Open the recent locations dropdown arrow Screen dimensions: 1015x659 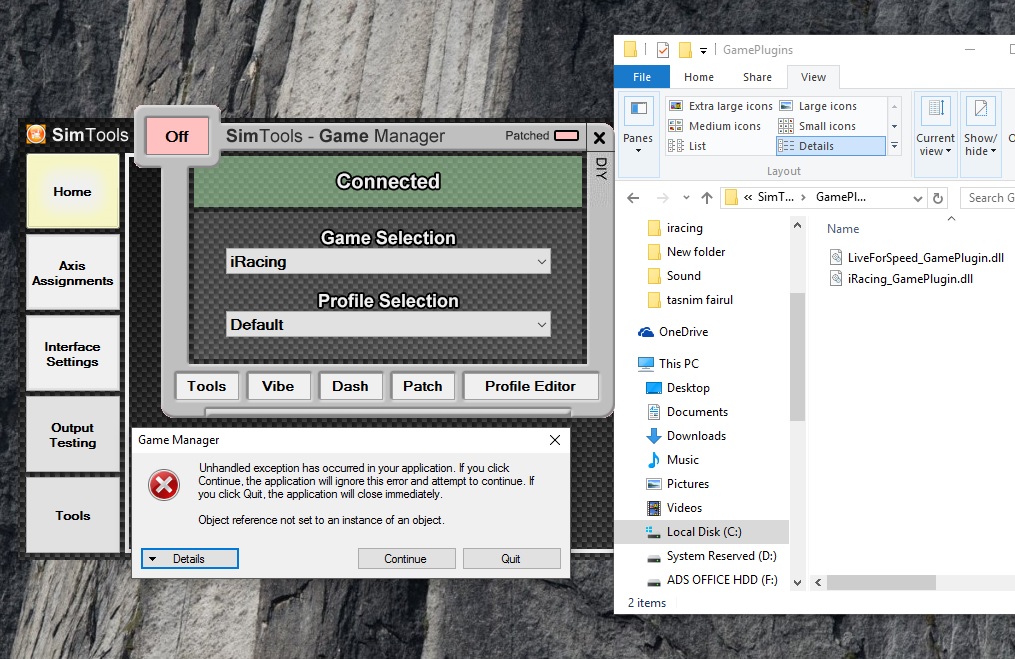[x=686, y=198]
